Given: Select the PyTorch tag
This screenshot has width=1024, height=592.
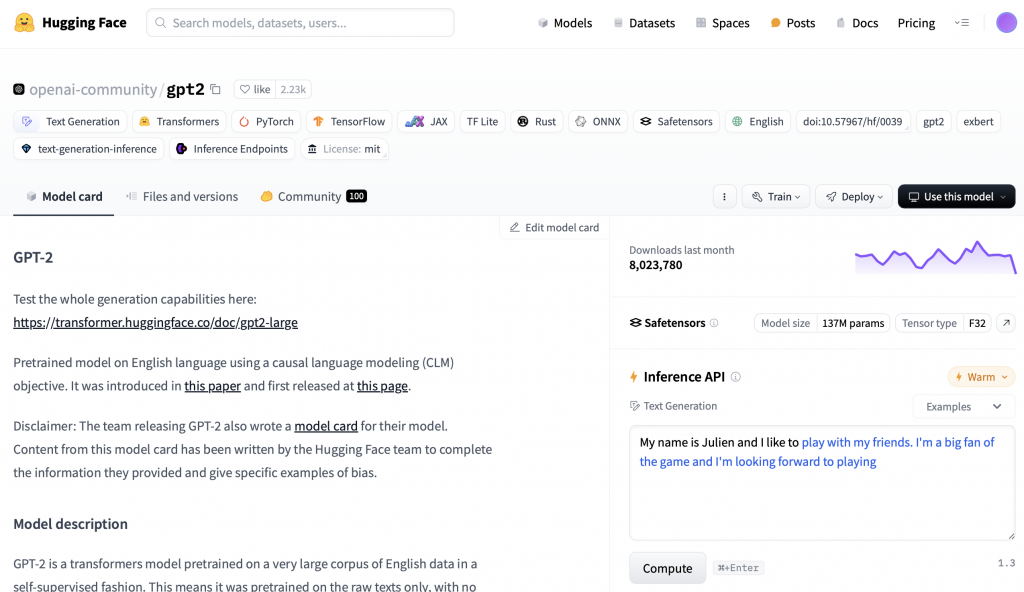Looking at the screenshot, I should point(266,122).
